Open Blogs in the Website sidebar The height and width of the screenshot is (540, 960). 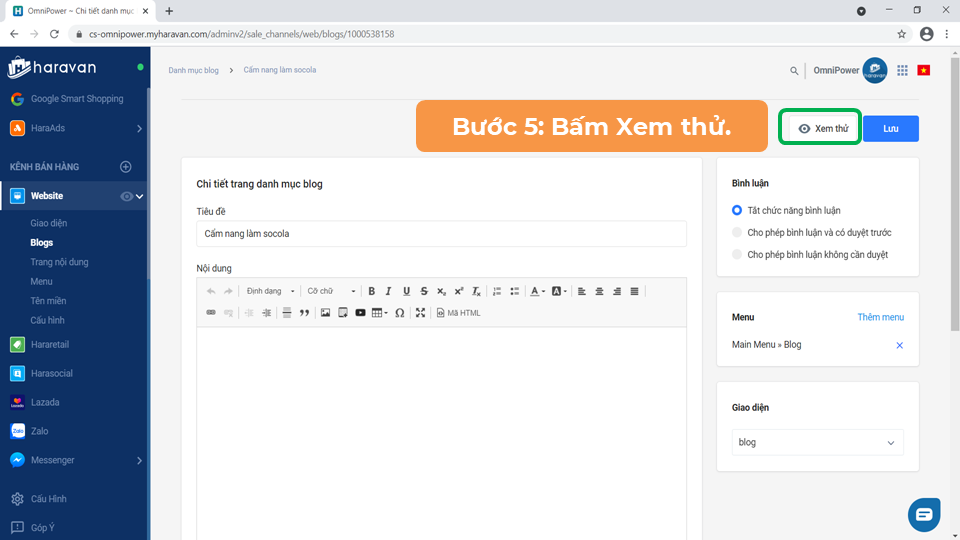coord(42,243)
